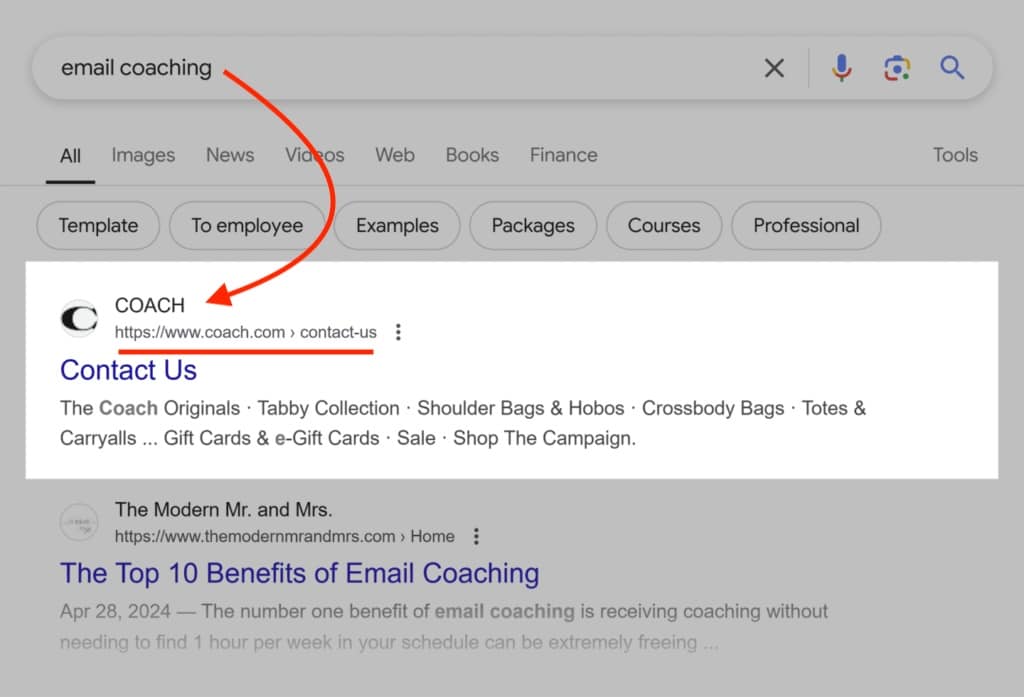Click the 'Apr 28, 2024' result snippet
Screen dimensions: 1024x697
click(x=444, y=626)
